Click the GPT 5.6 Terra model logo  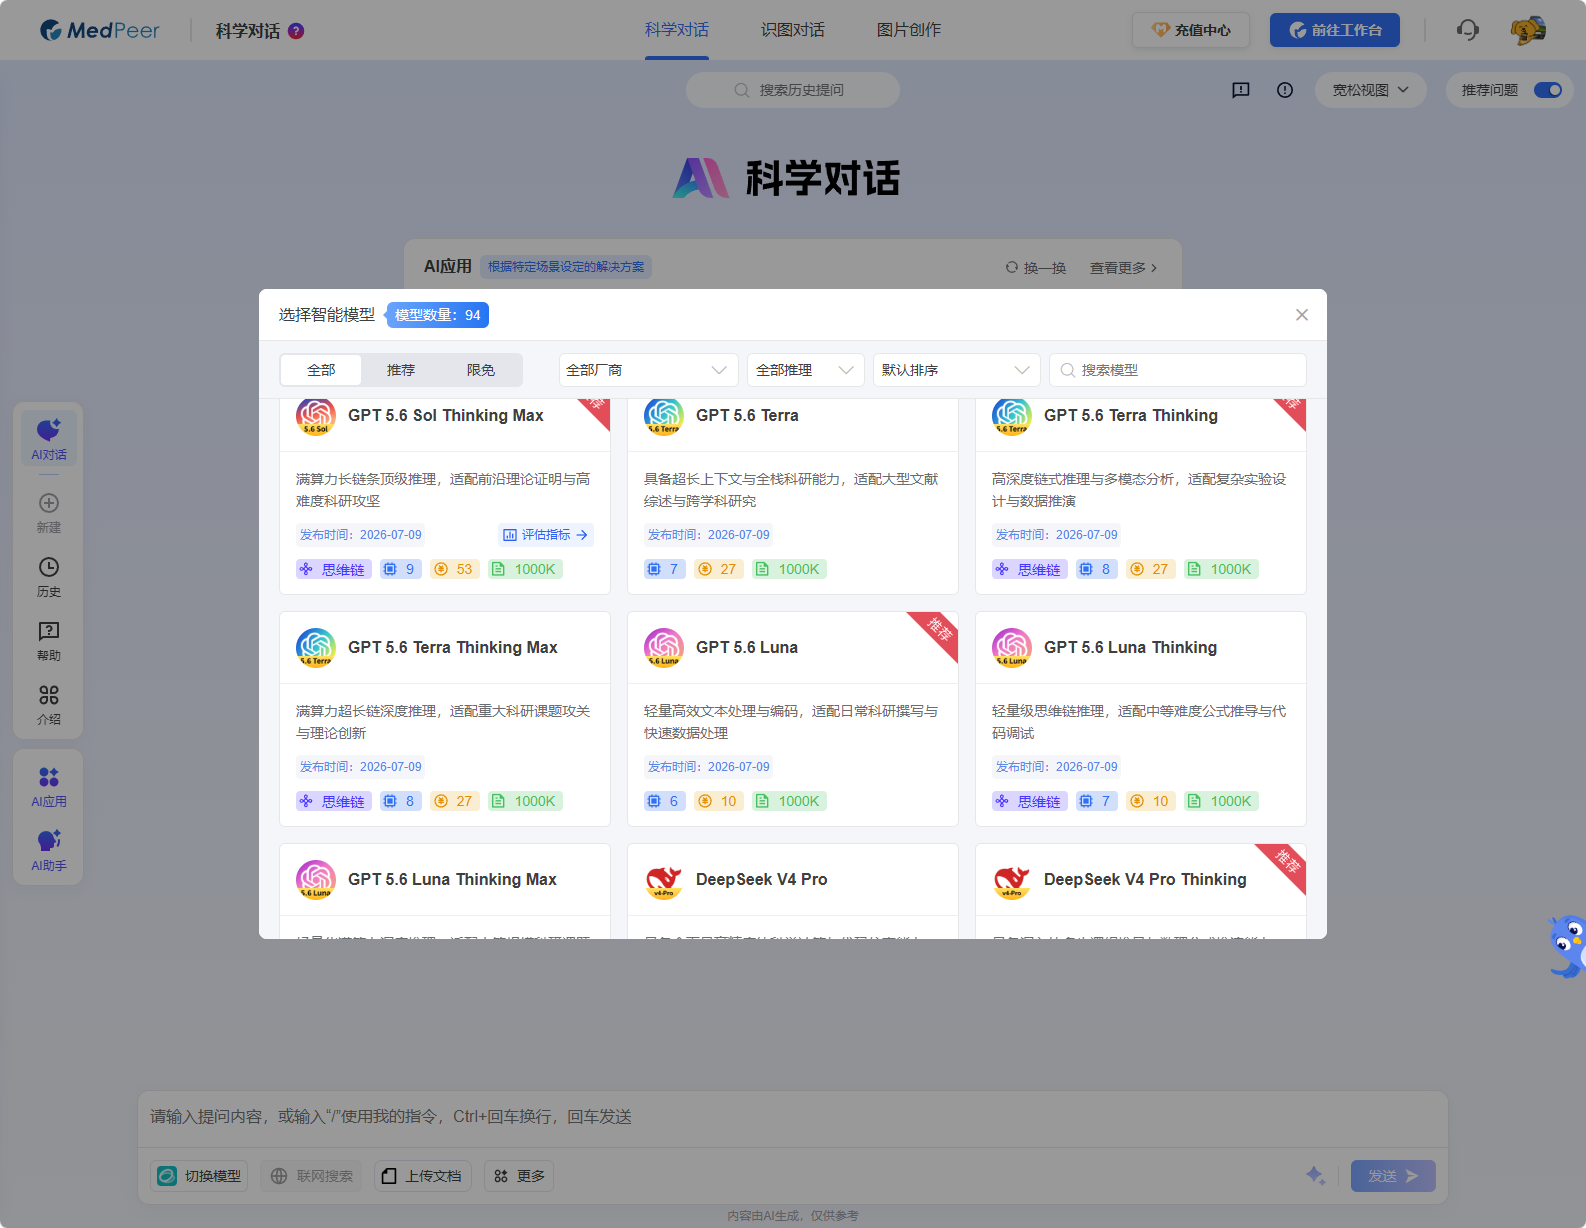[x=664, y=416]
